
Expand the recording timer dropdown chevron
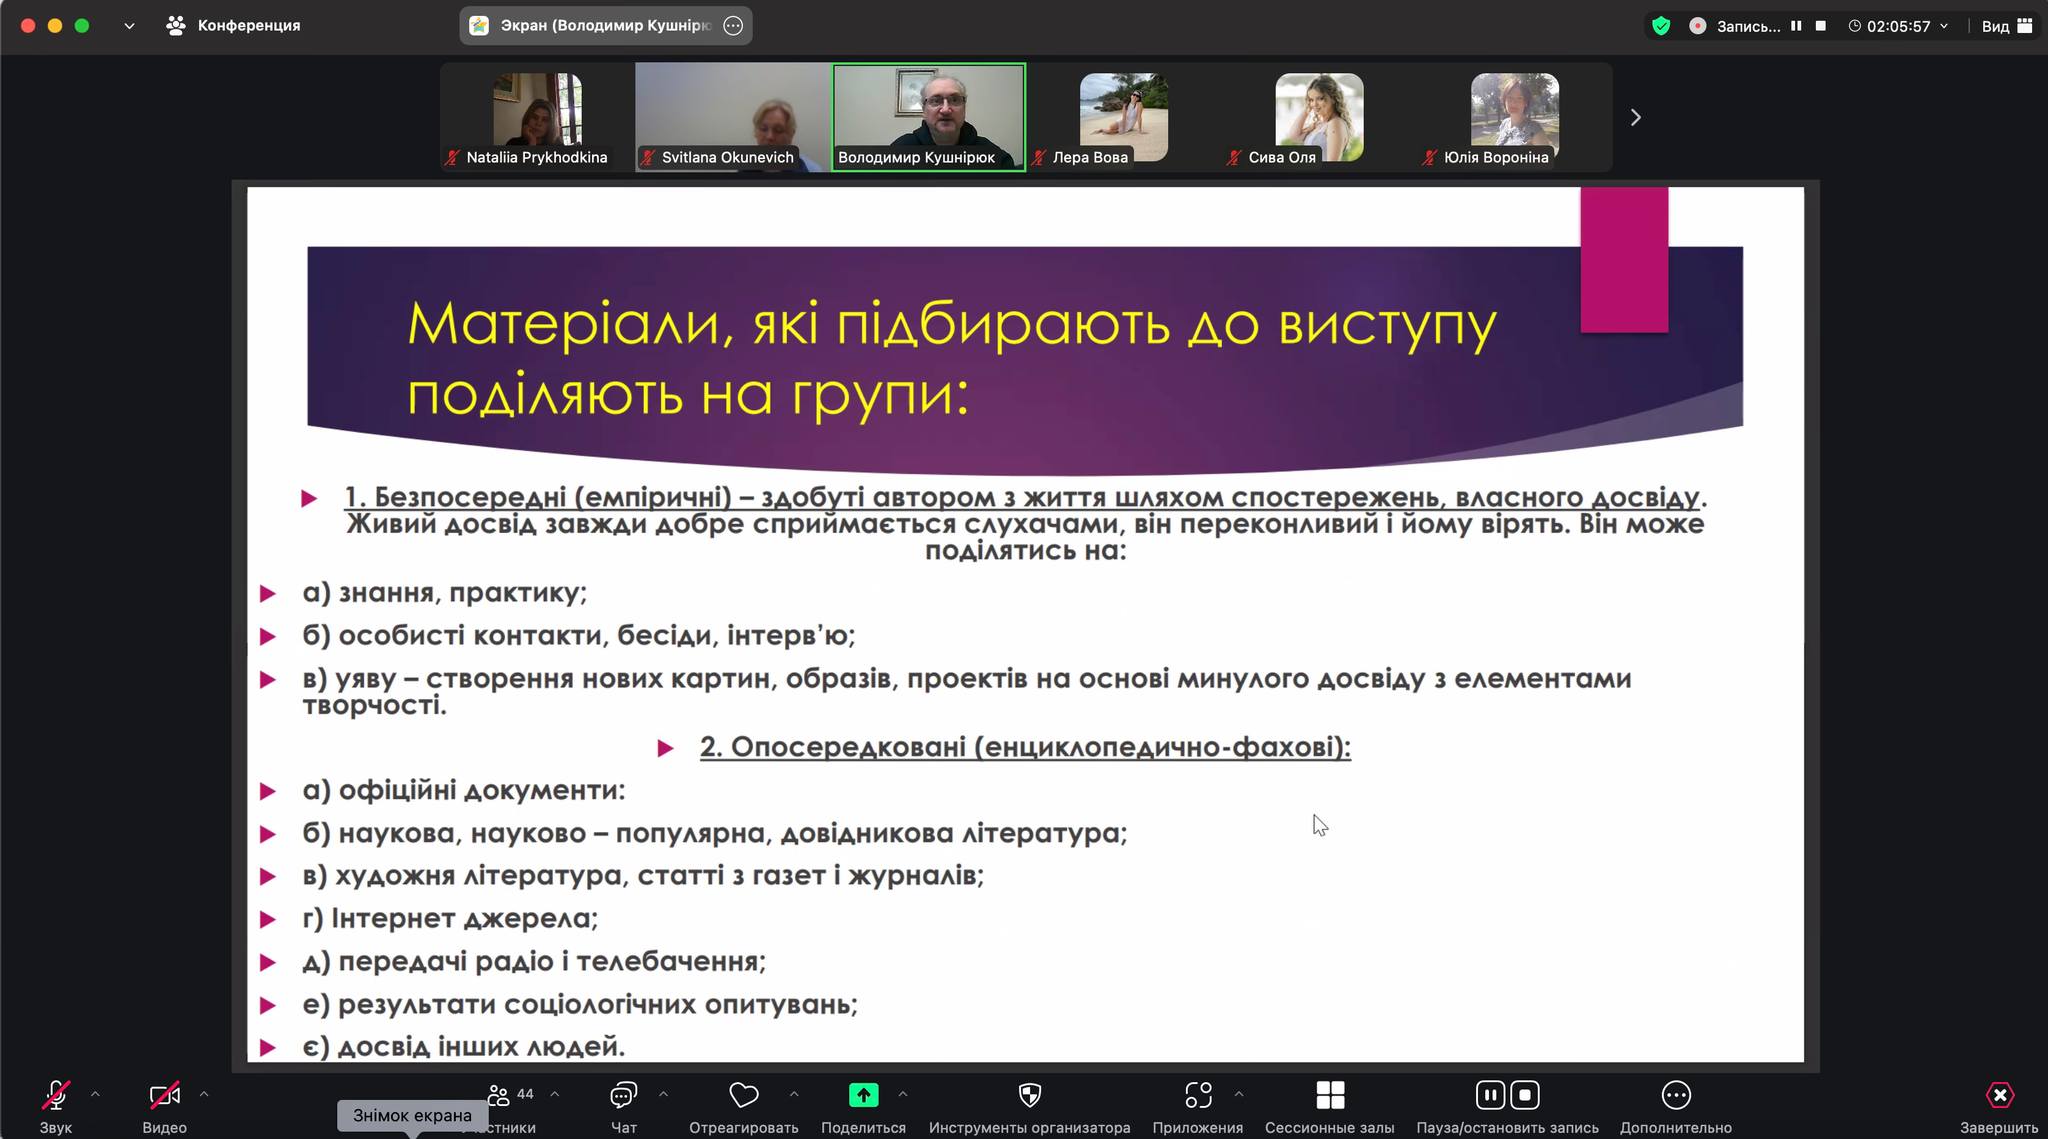point(1944,26)
